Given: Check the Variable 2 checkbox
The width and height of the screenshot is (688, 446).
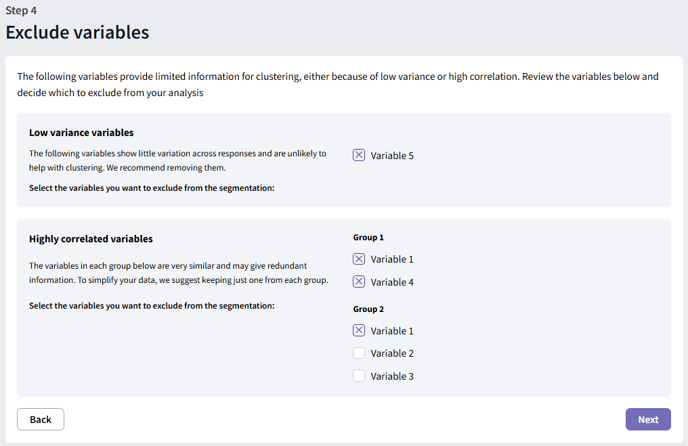Looking at the screenshot, I should [x=359, y=353].
